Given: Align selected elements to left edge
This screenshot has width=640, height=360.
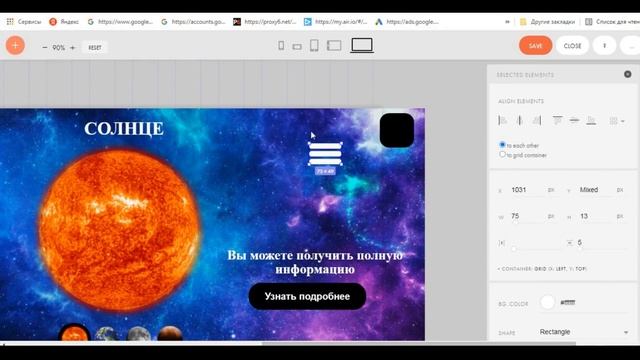Looking at the screenshot, I should click(503, 120).
